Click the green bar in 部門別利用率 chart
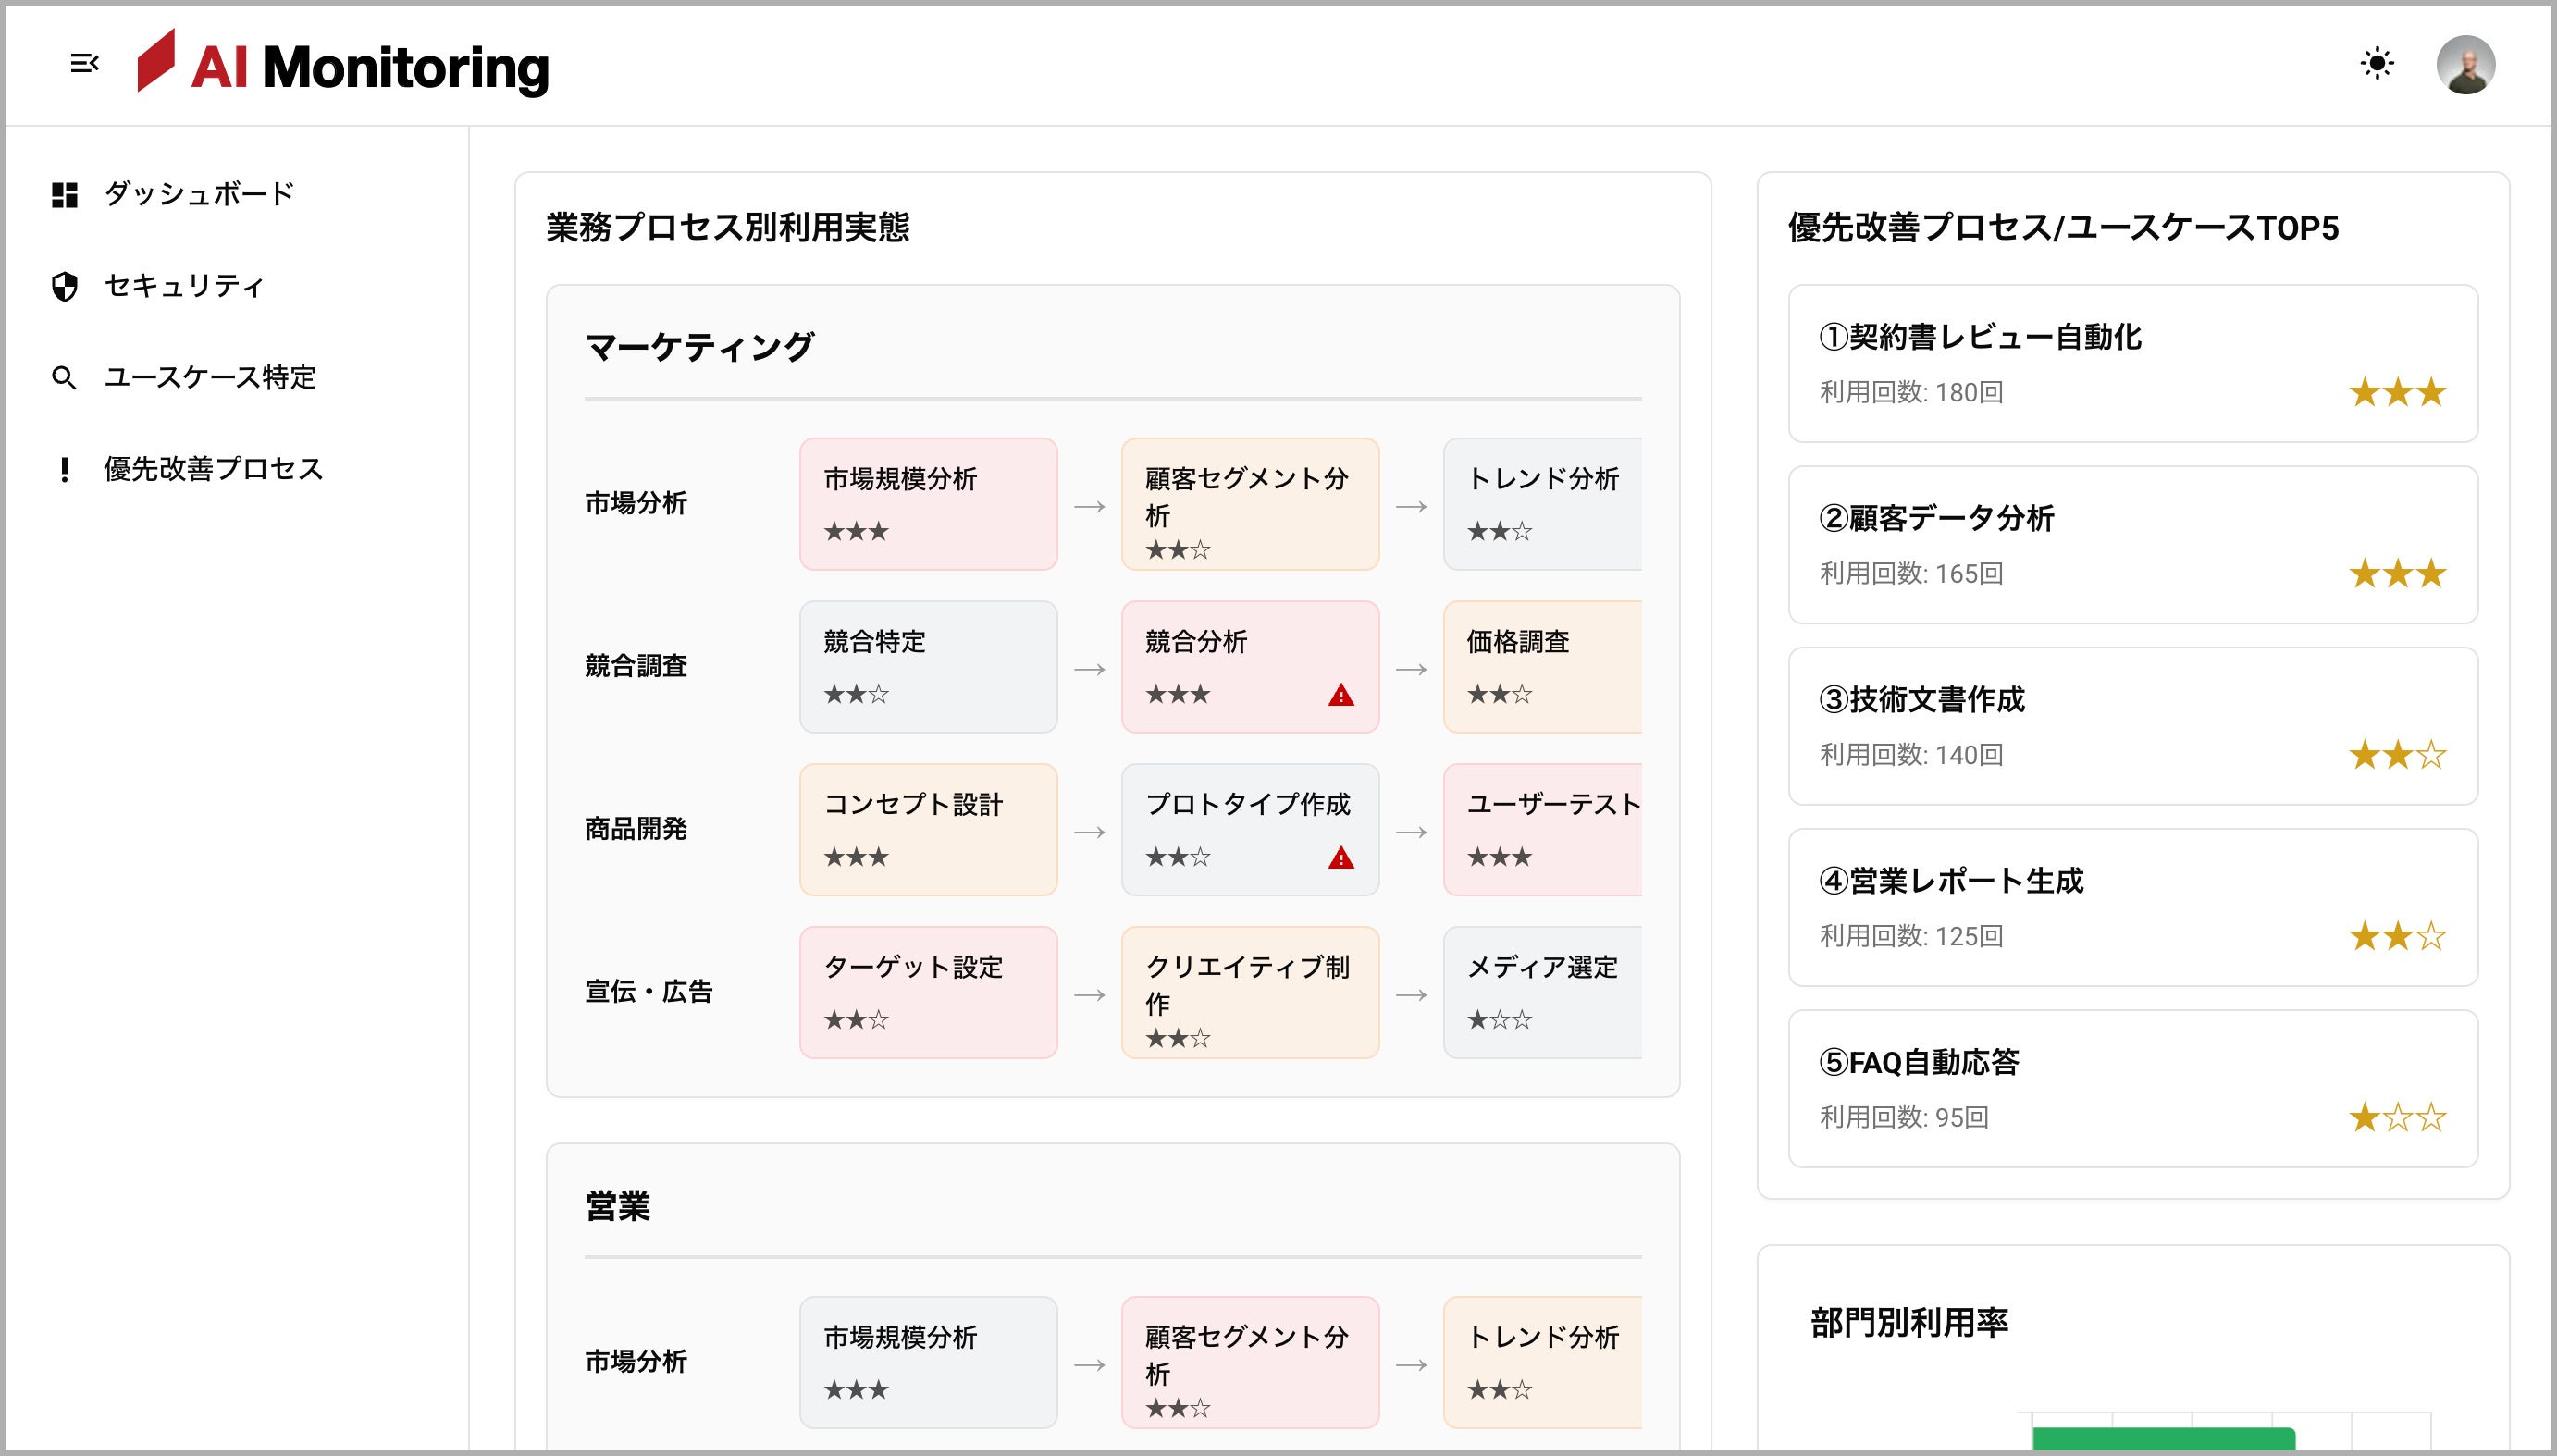The image size is (2557, 1456). (2162, 1440)
